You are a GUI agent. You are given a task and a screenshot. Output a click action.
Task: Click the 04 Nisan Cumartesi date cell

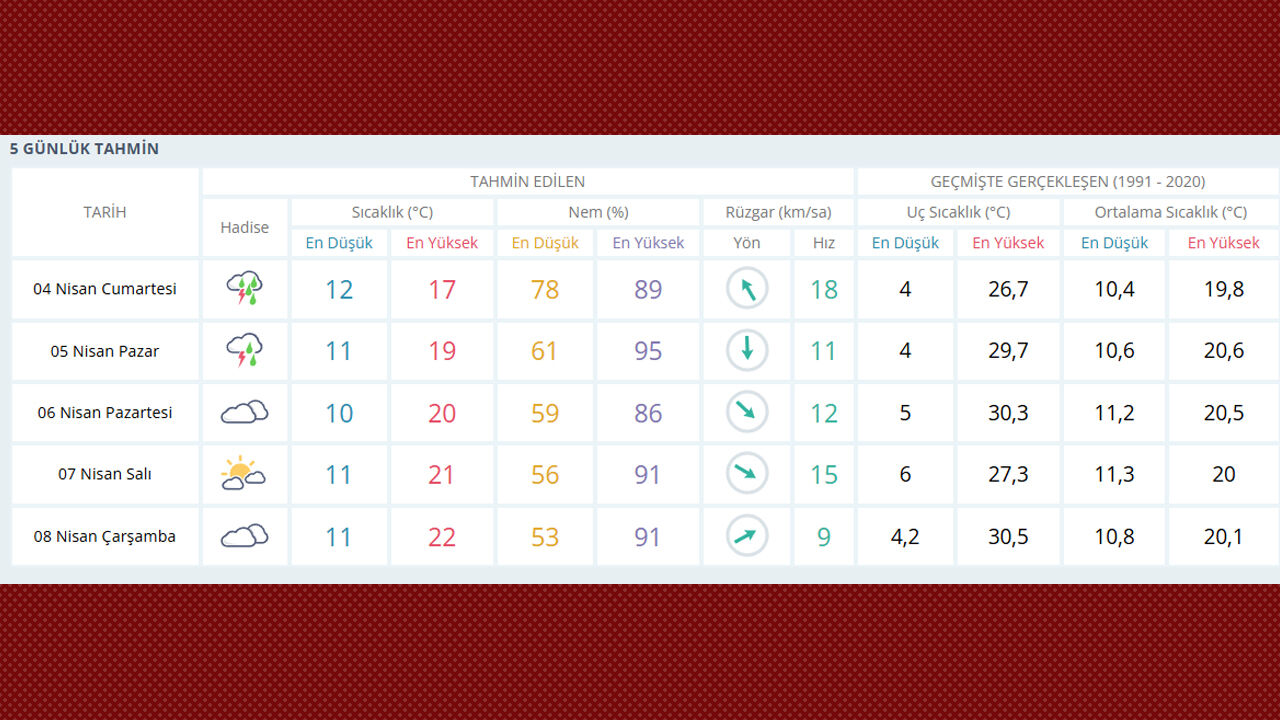click(x=105, y=289)
